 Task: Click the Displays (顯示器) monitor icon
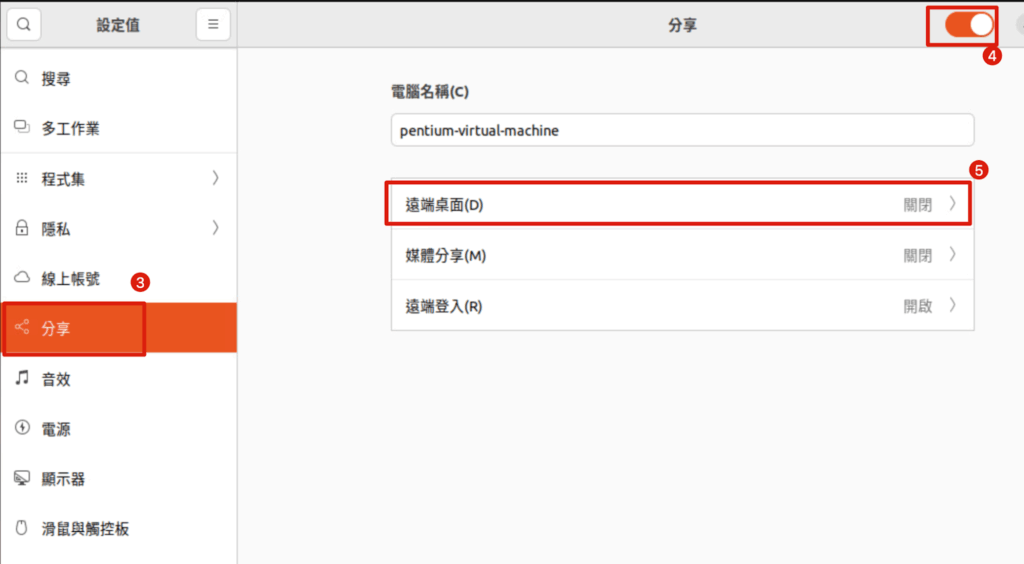tap(22, 479)
